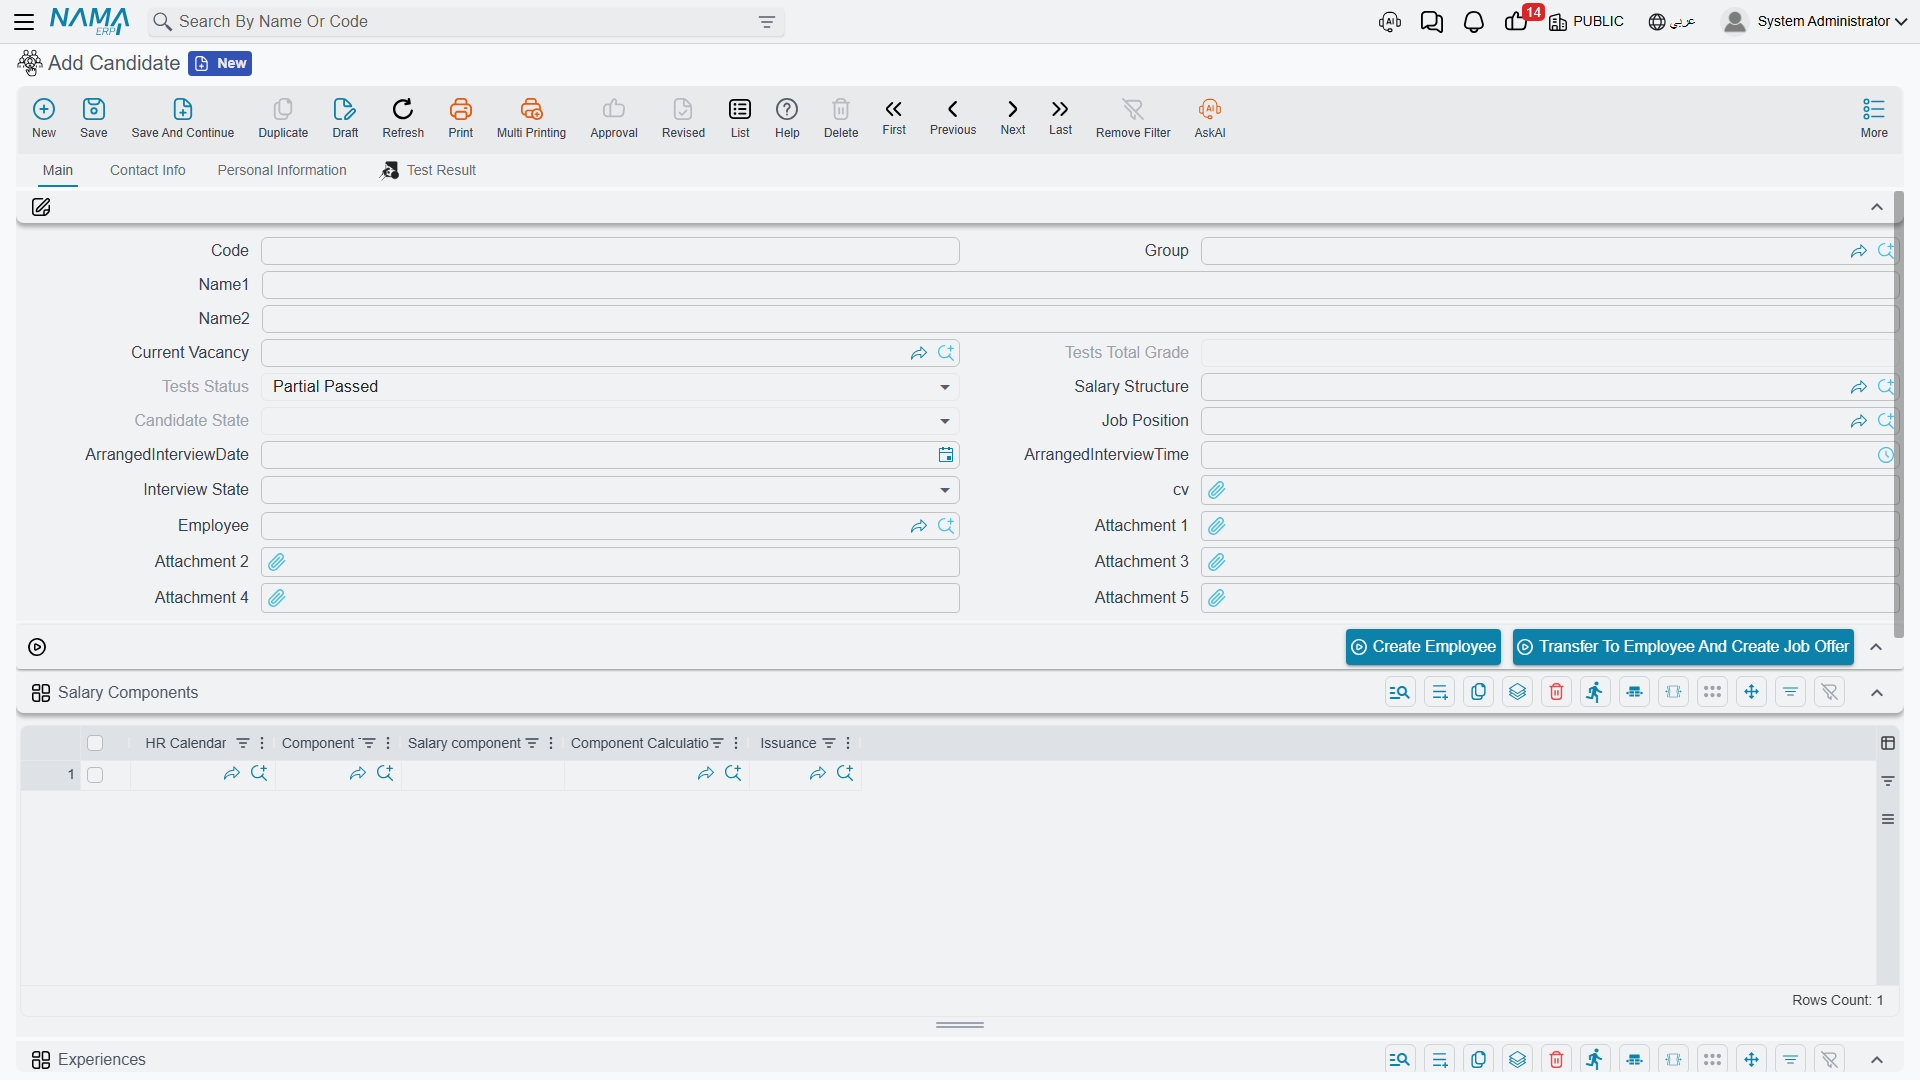The image size is (1920, 1080).
Task: Open search filter options dropdown
Action: point(766,22)
